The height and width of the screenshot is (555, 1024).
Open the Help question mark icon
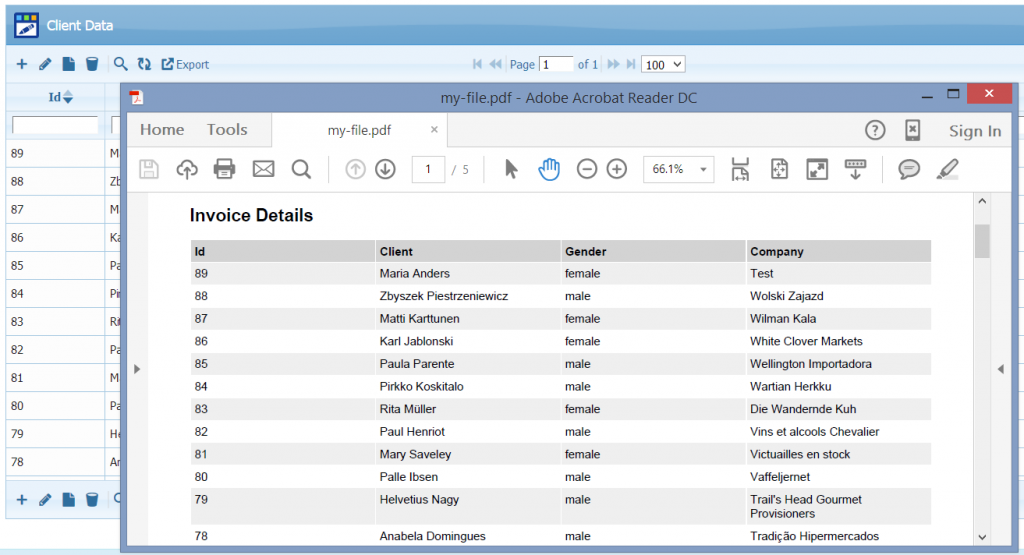coord(875,130)
